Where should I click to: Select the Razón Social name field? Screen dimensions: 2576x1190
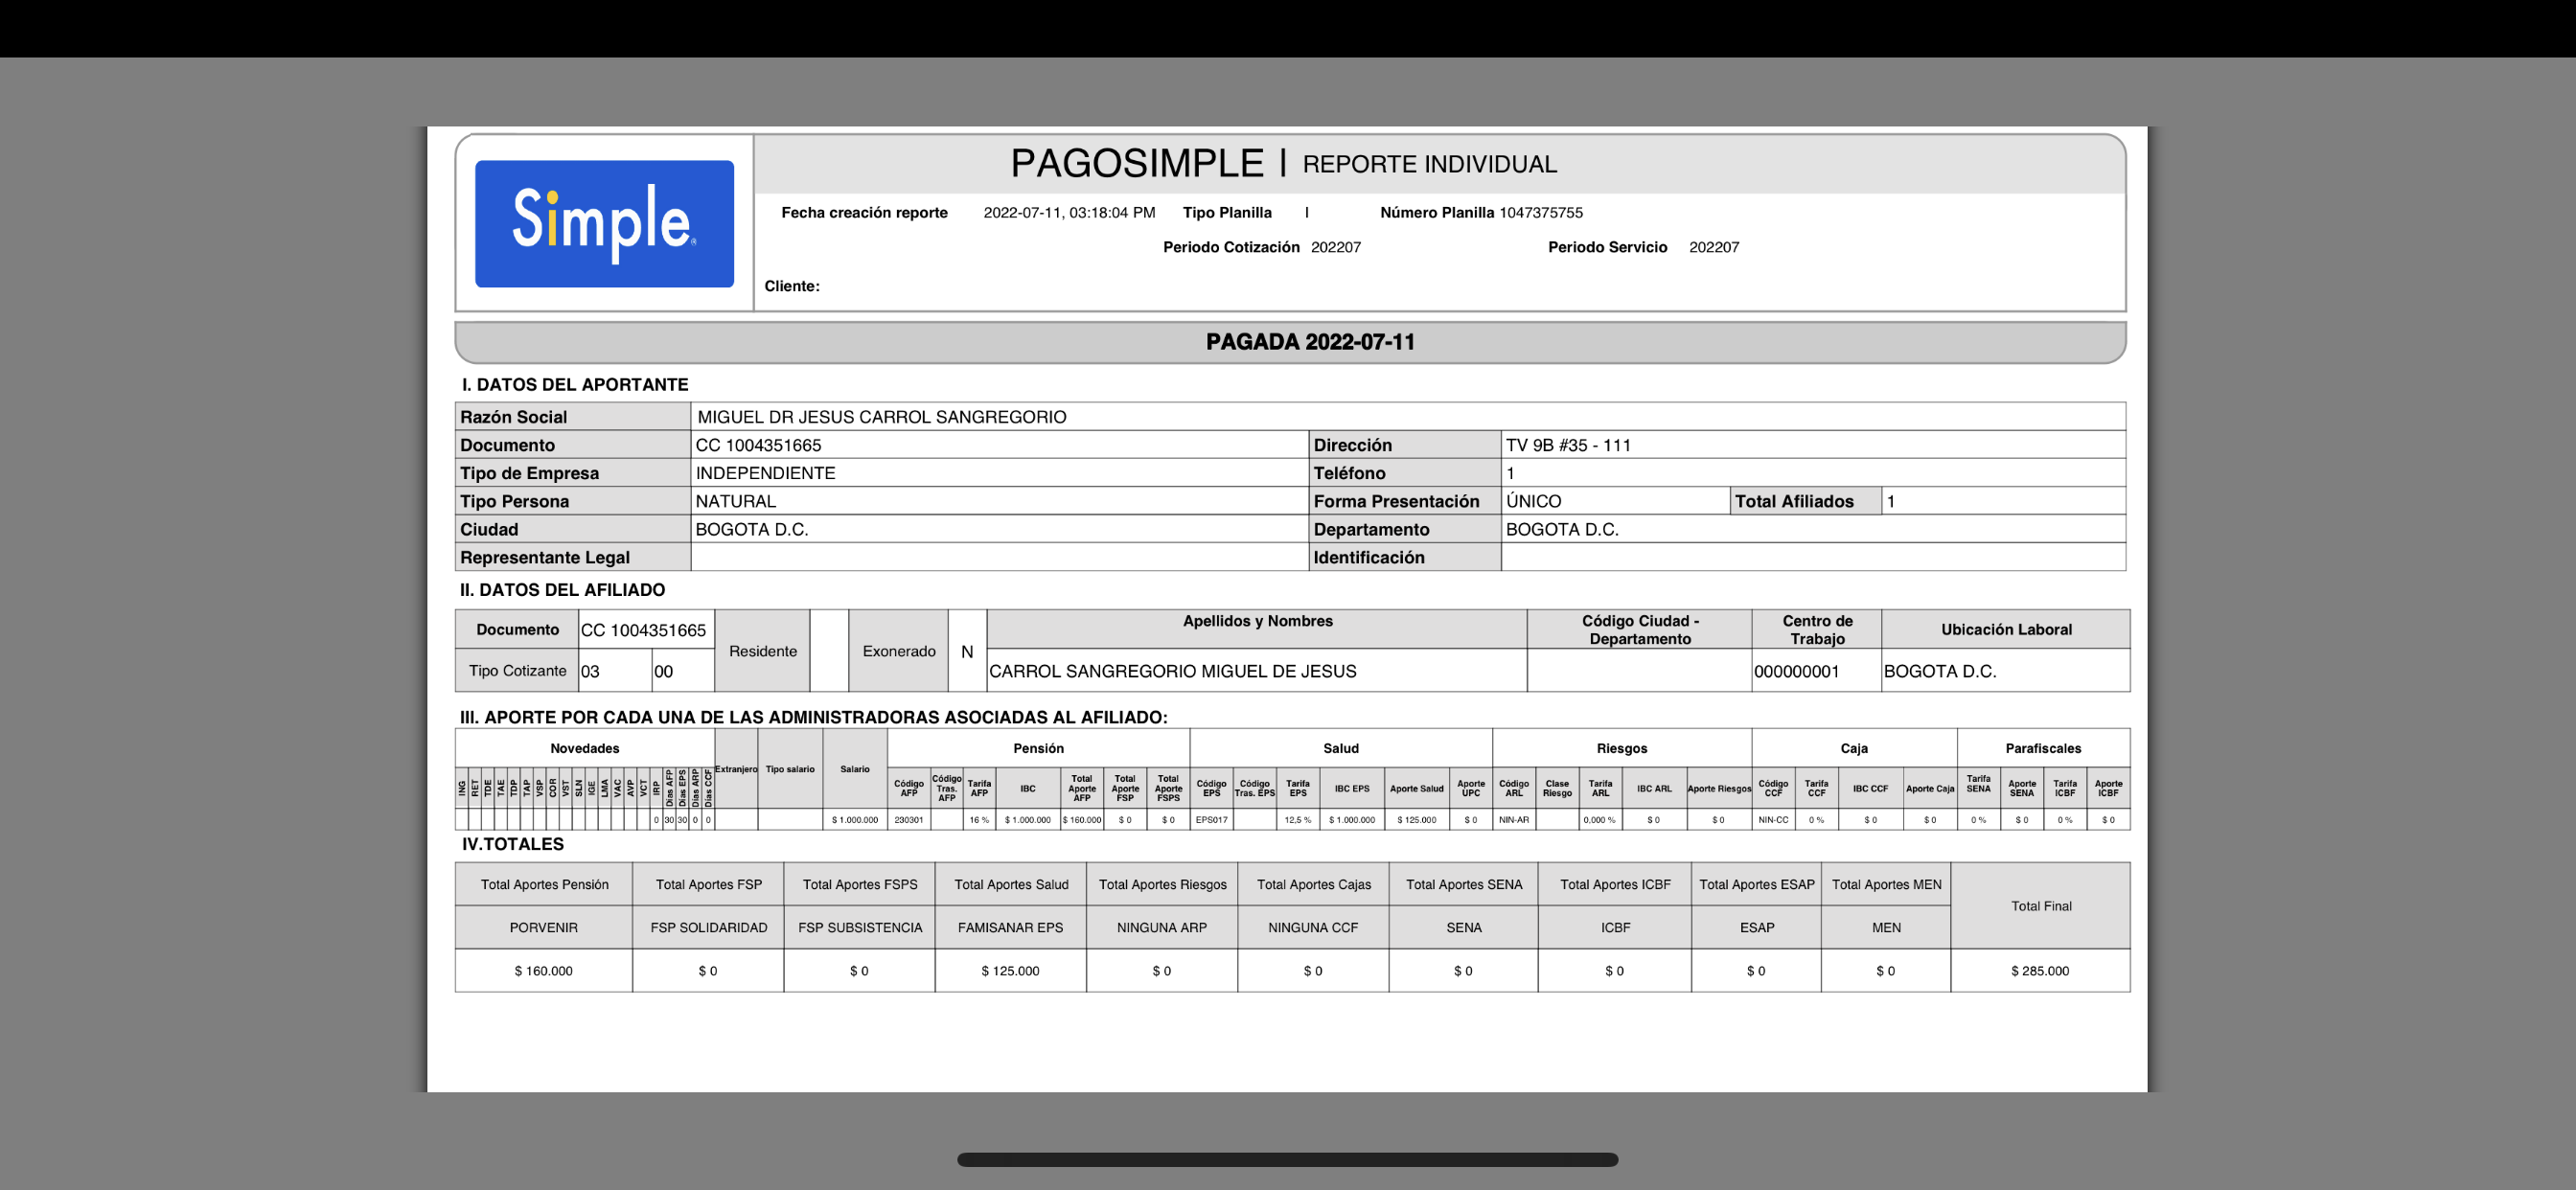point(882,417)
